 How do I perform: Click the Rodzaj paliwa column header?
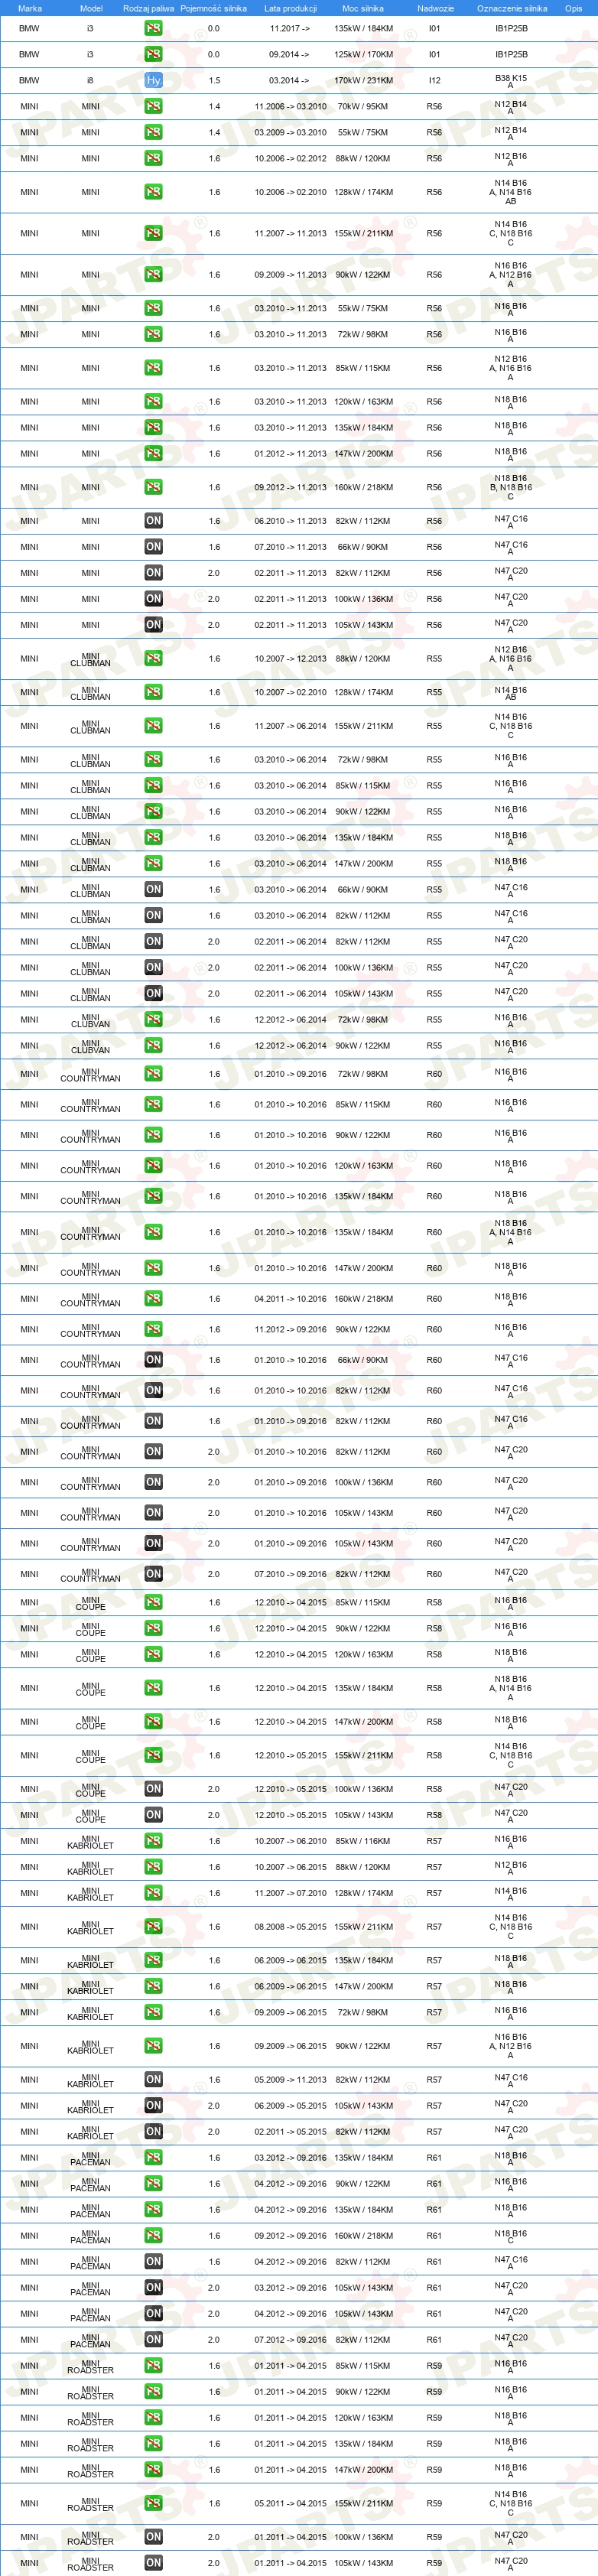[148, 8]
